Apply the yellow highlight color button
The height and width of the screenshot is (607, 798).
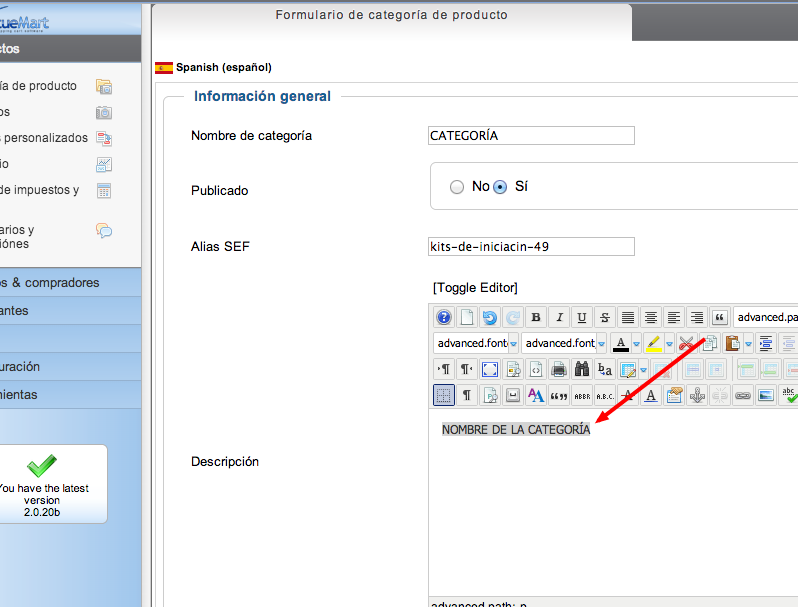coord(653,343)
